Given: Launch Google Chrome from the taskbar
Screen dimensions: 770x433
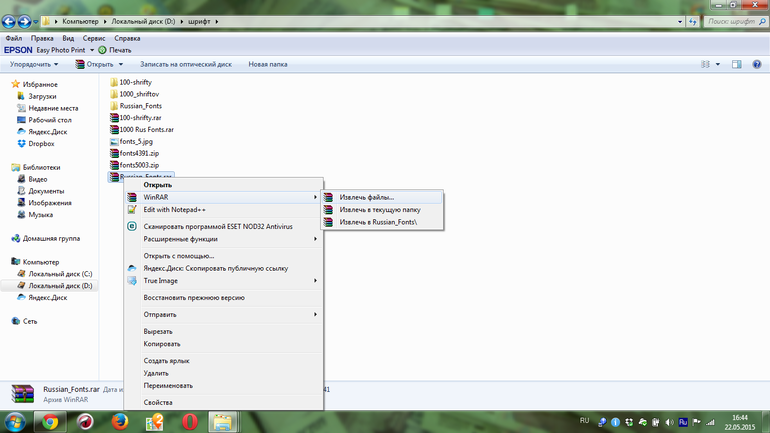Looking at the screenshot, I should coord(50,421).
